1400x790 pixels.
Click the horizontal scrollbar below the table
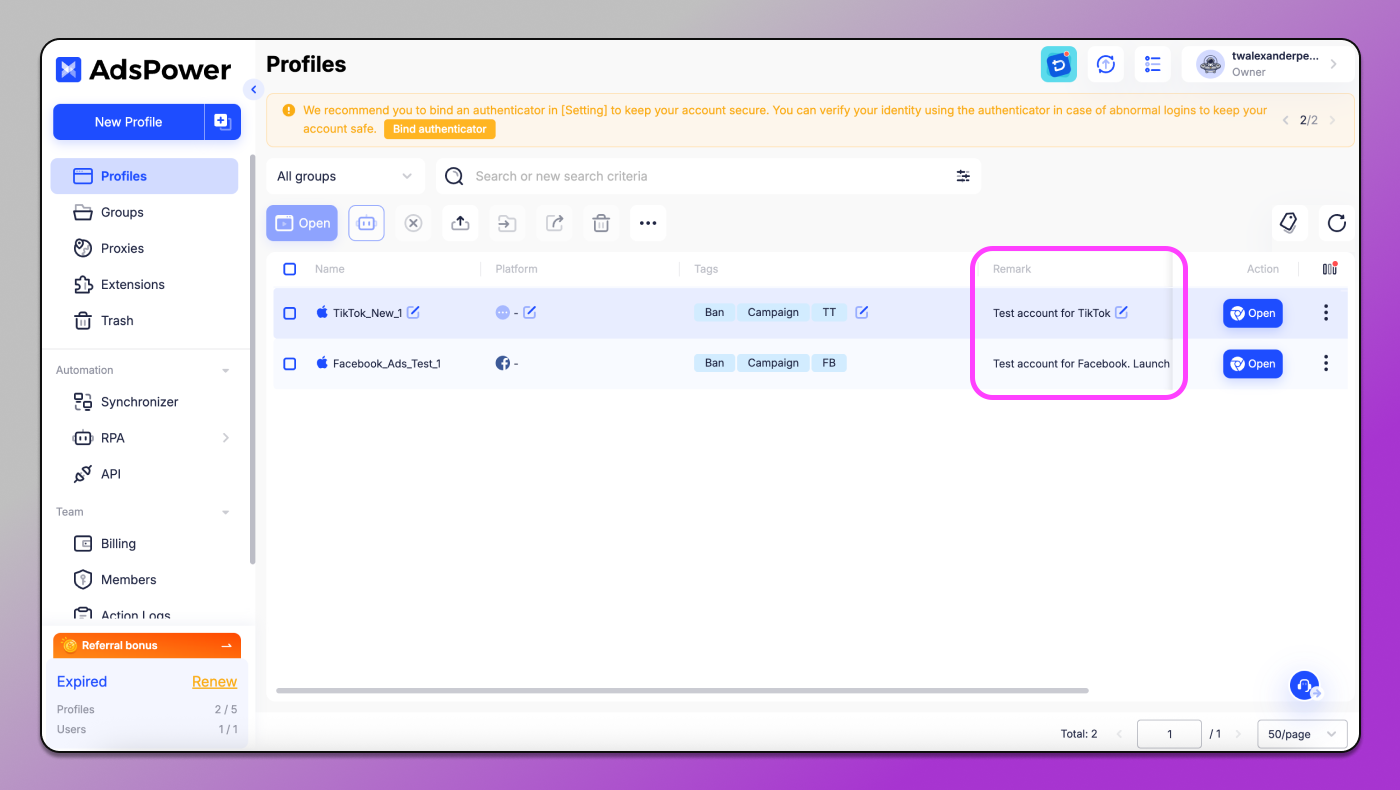(681, 690)
